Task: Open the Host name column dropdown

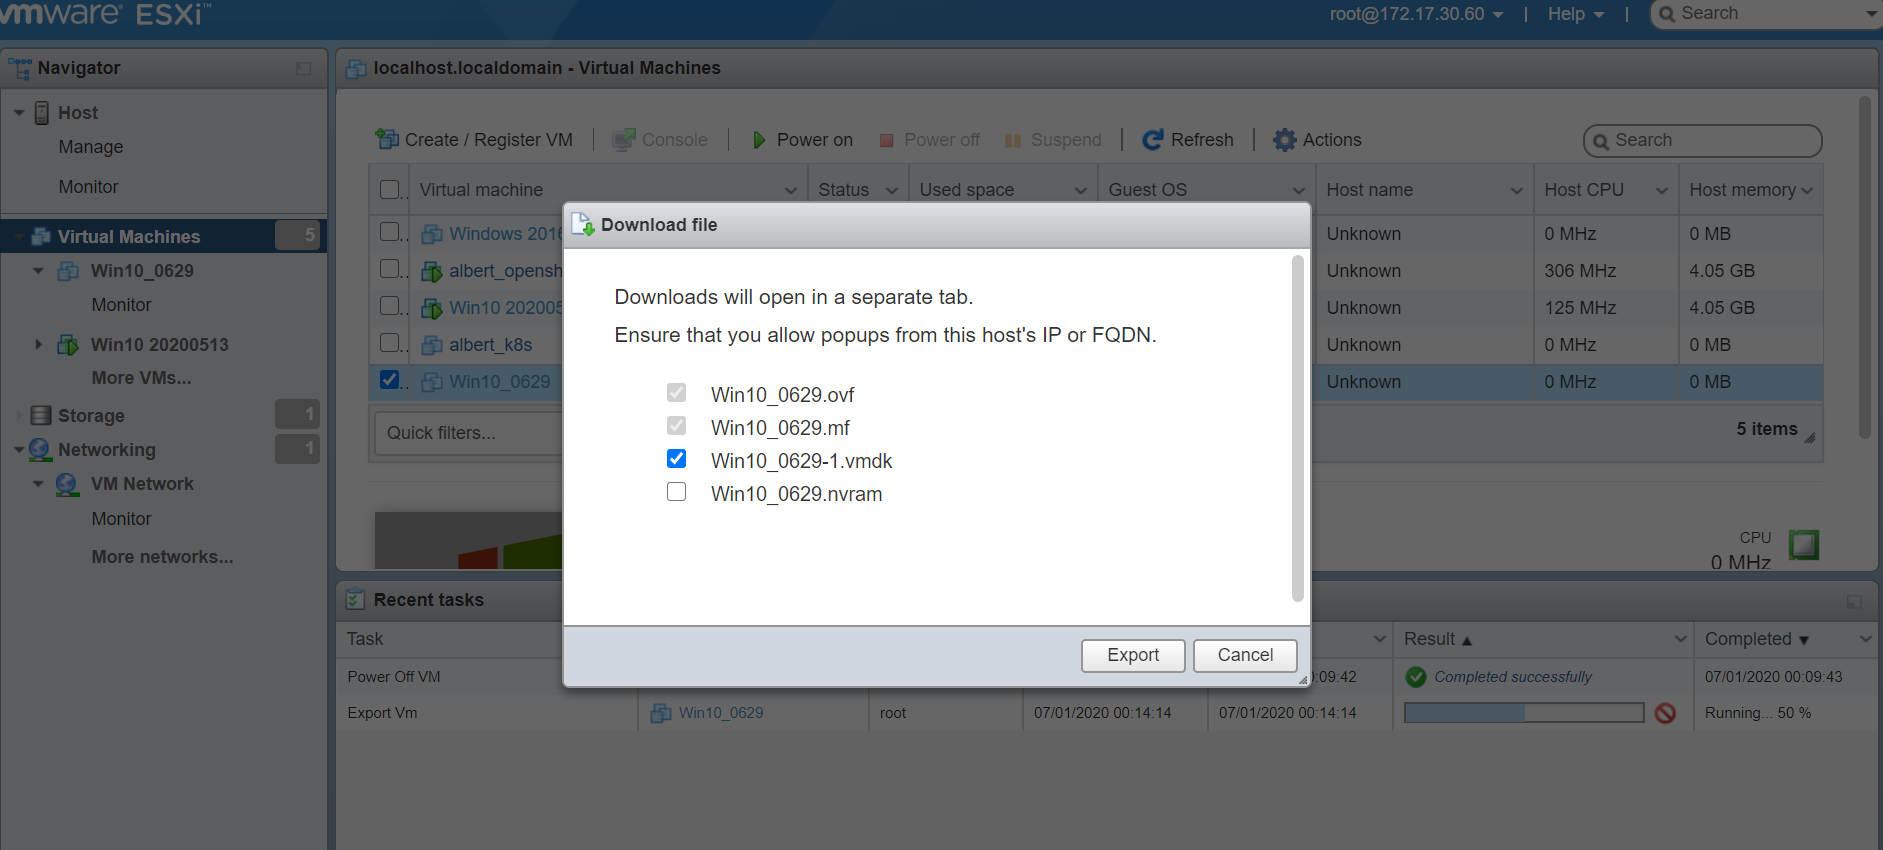Action: pyautogui.click(x=1517, y=191)
